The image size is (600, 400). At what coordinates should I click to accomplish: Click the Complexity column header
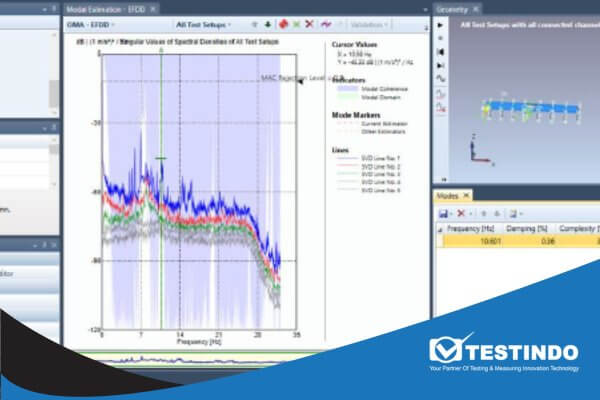click(x=578, y=229)
